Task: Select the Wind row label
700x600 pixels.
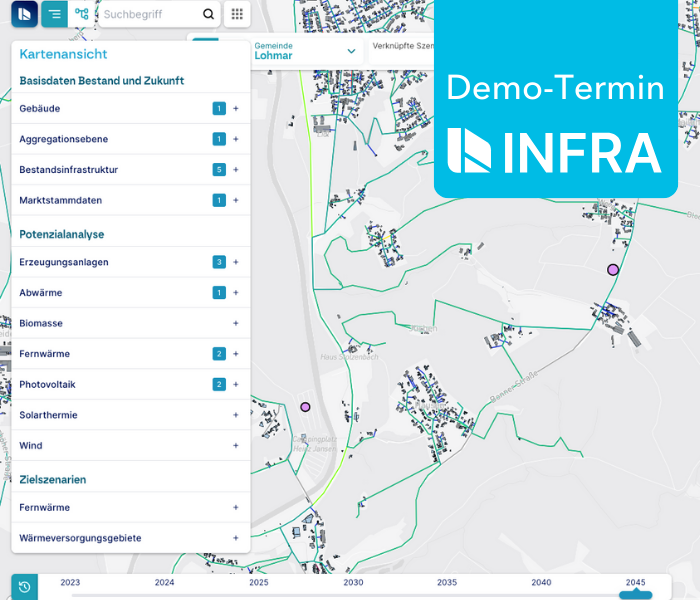Action: tap(31, 446)
